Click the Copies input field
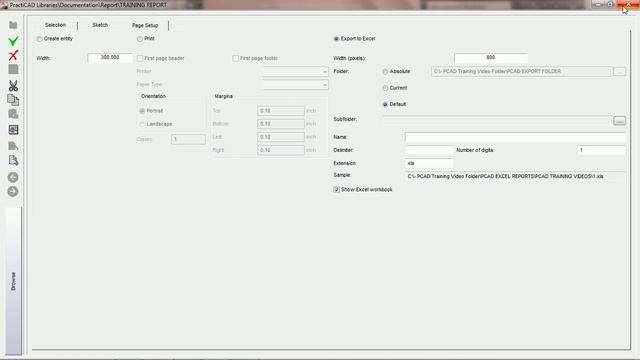This screenshot has width=640, height=360. (x=188, y=139)
